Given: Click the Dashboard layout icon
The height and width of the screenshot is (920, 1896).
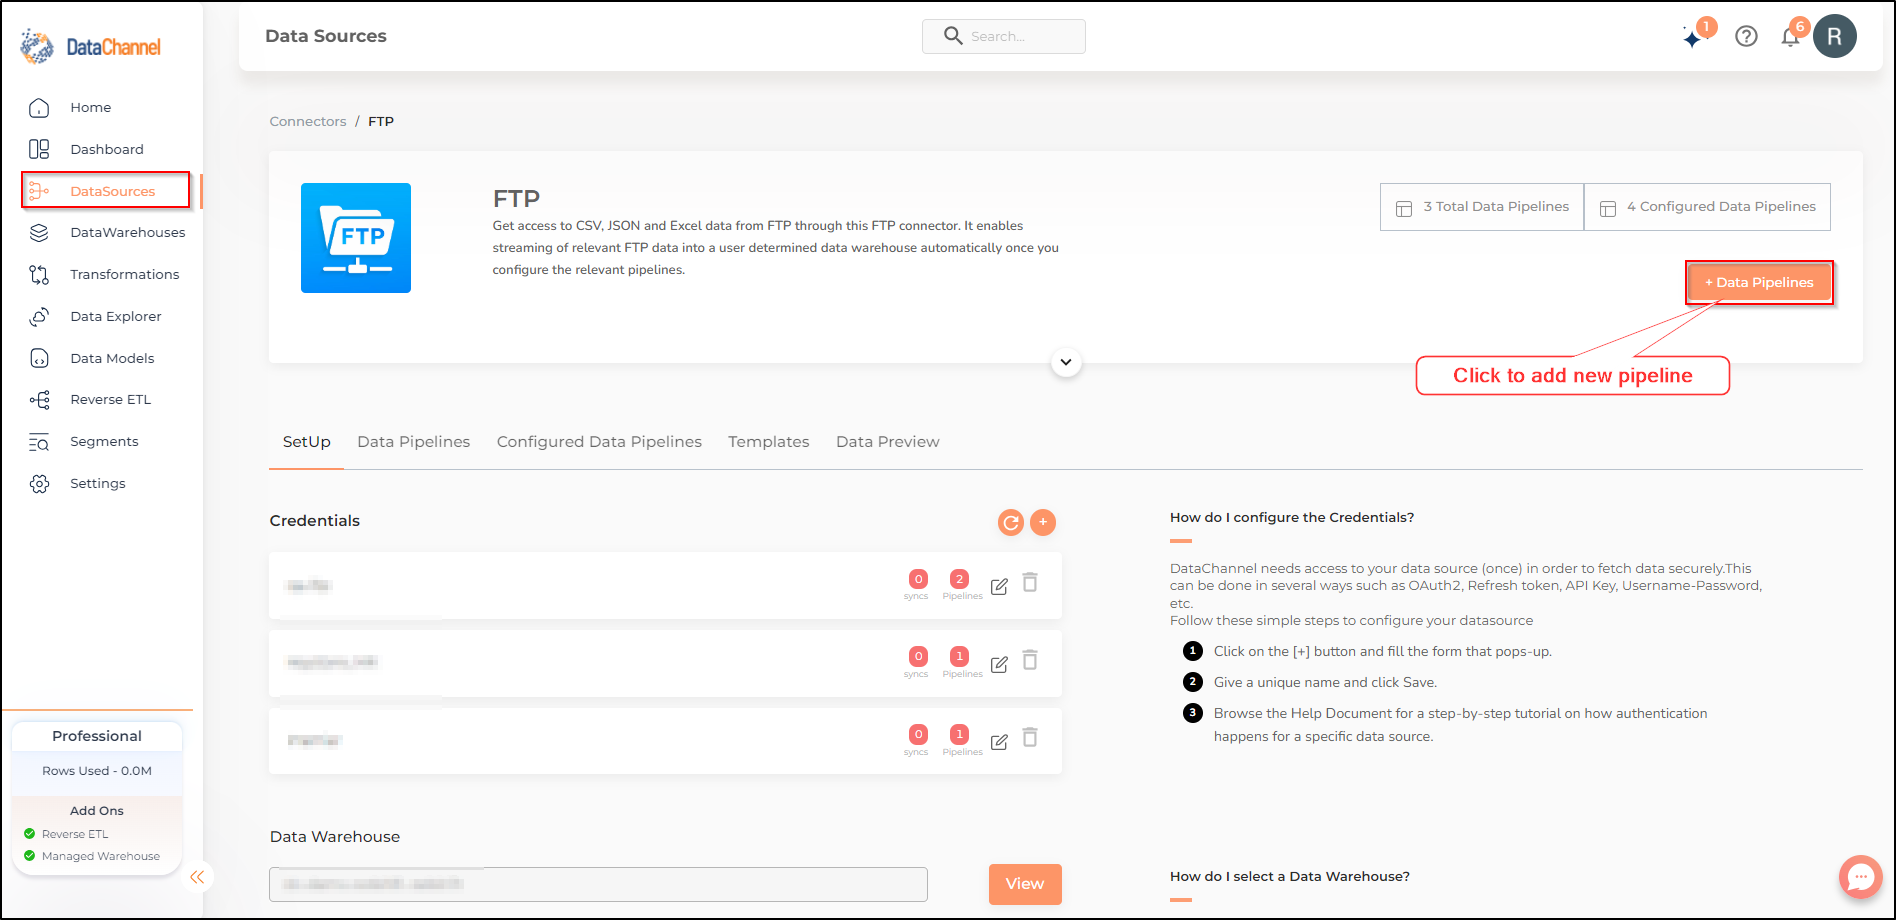Looking at the screenshot, I should click(39, 149).
